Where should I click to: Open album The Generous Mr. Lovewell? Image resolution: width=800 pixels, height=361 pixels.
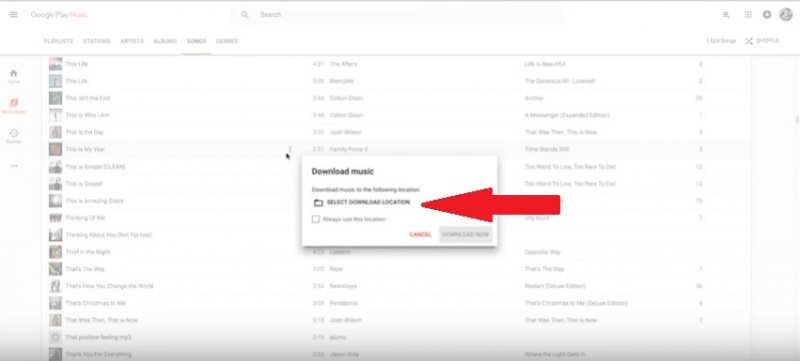click(x=560, y=81)
